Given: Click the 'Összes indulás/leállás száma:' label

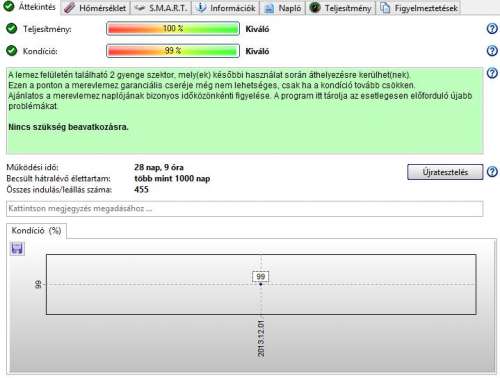Looking at the screenshot, I should (59, 190).
